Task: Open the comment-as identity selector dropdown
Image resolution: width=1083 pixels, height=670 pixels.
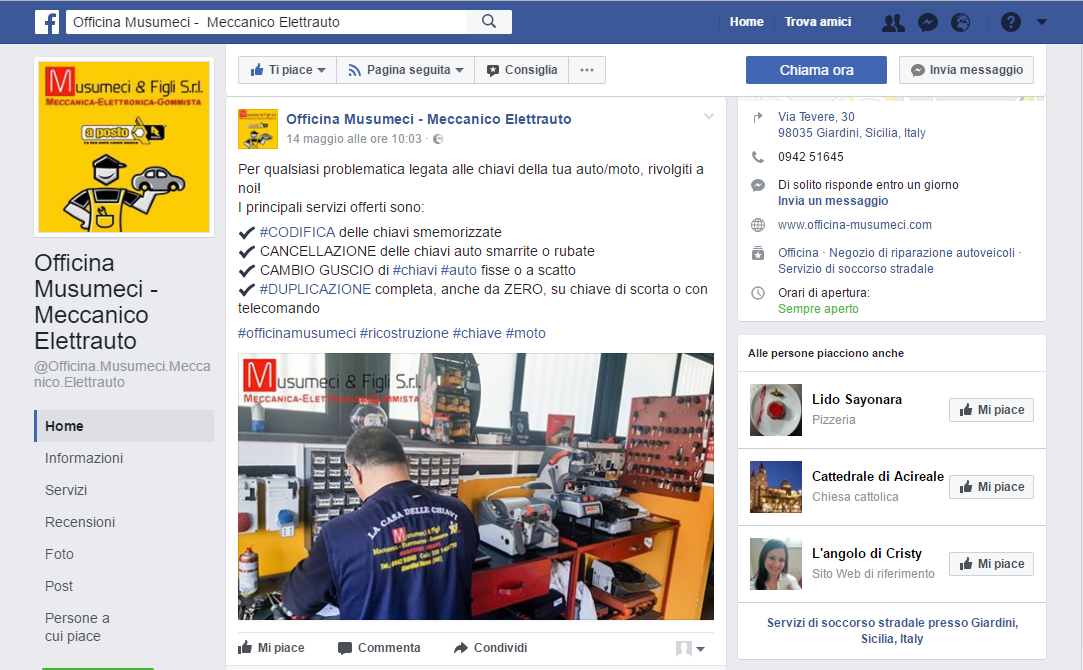Action: 690,648
